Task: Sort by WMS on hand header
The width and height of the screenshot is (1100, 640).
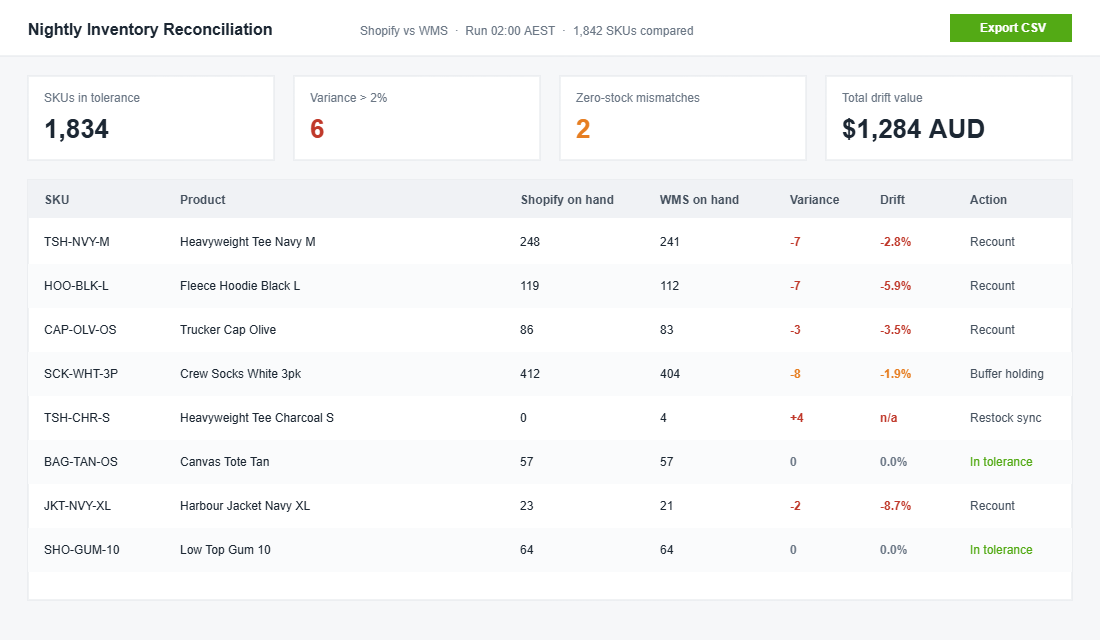Action: pyautogui.click(x=699, y=199)
